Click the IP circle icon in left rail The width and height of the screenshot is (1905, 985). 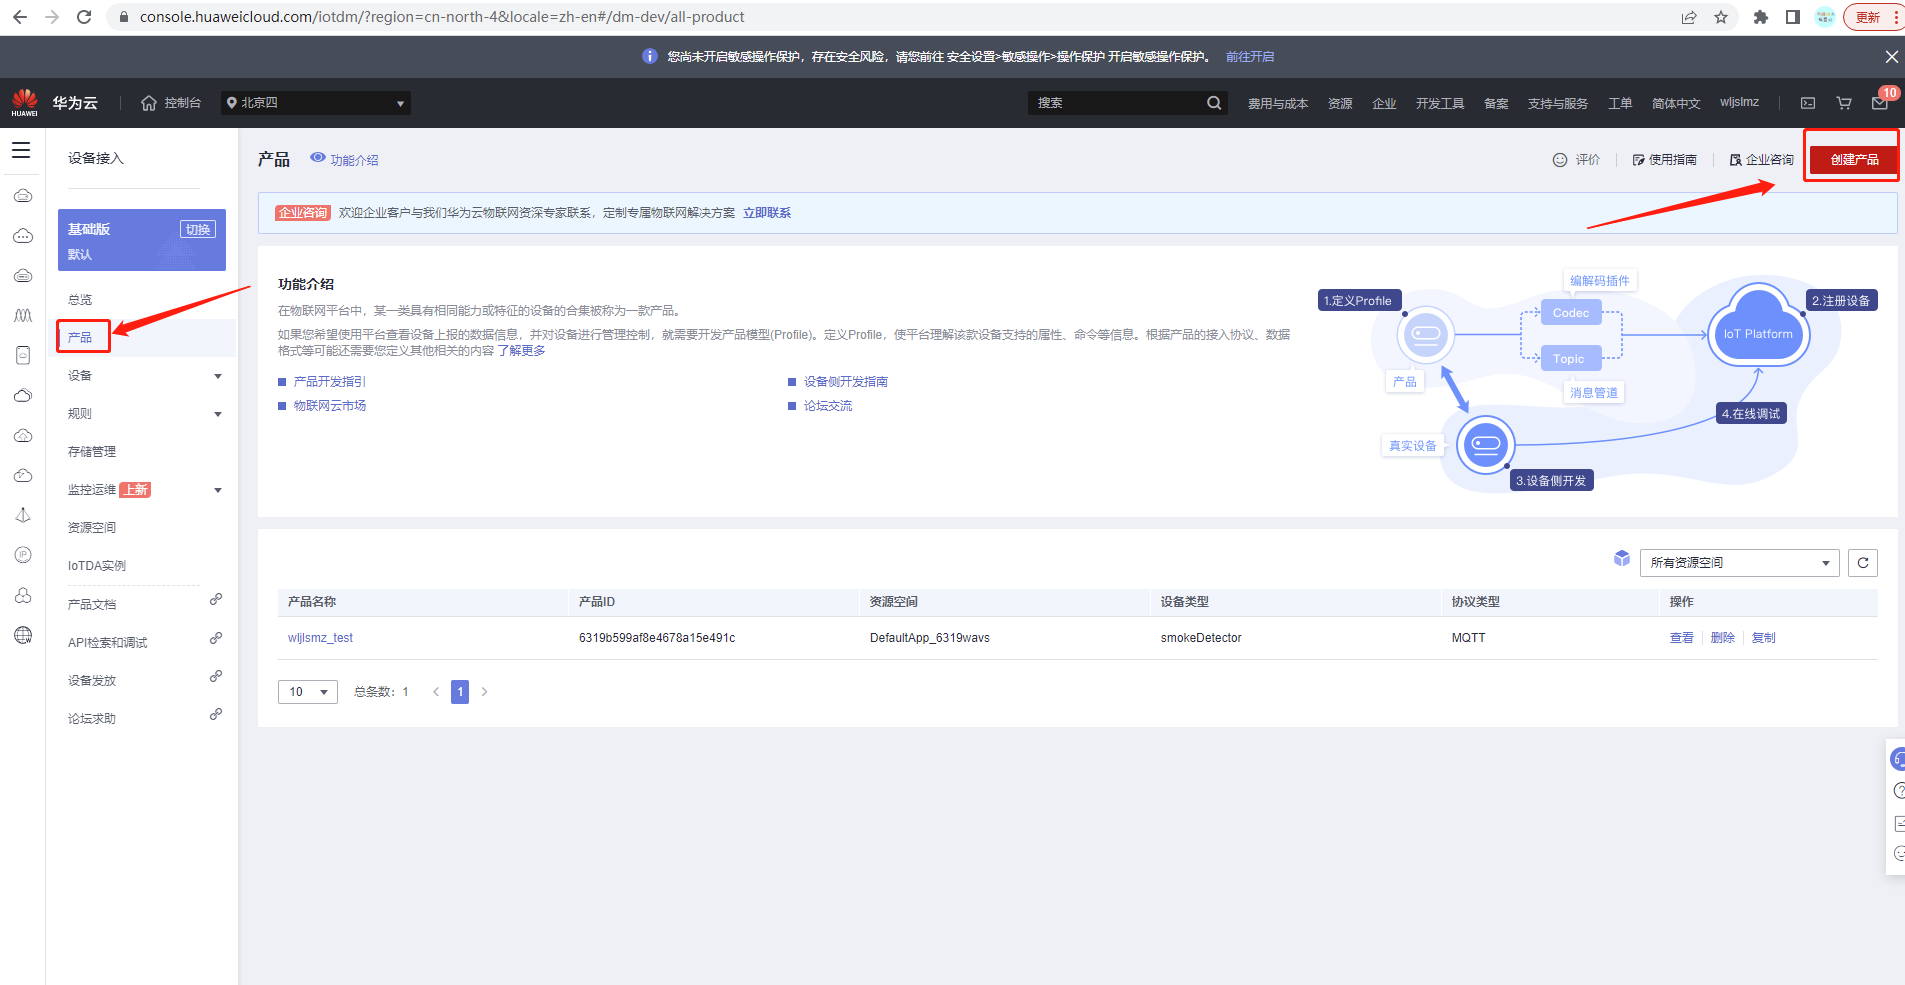click(23, 555)
